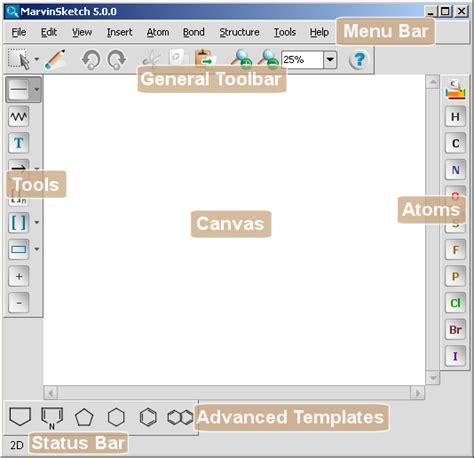Viewport: 474px width, 458px height.
Task: Select the Phosphorus P atom button
Action: [x=455, y=276]
